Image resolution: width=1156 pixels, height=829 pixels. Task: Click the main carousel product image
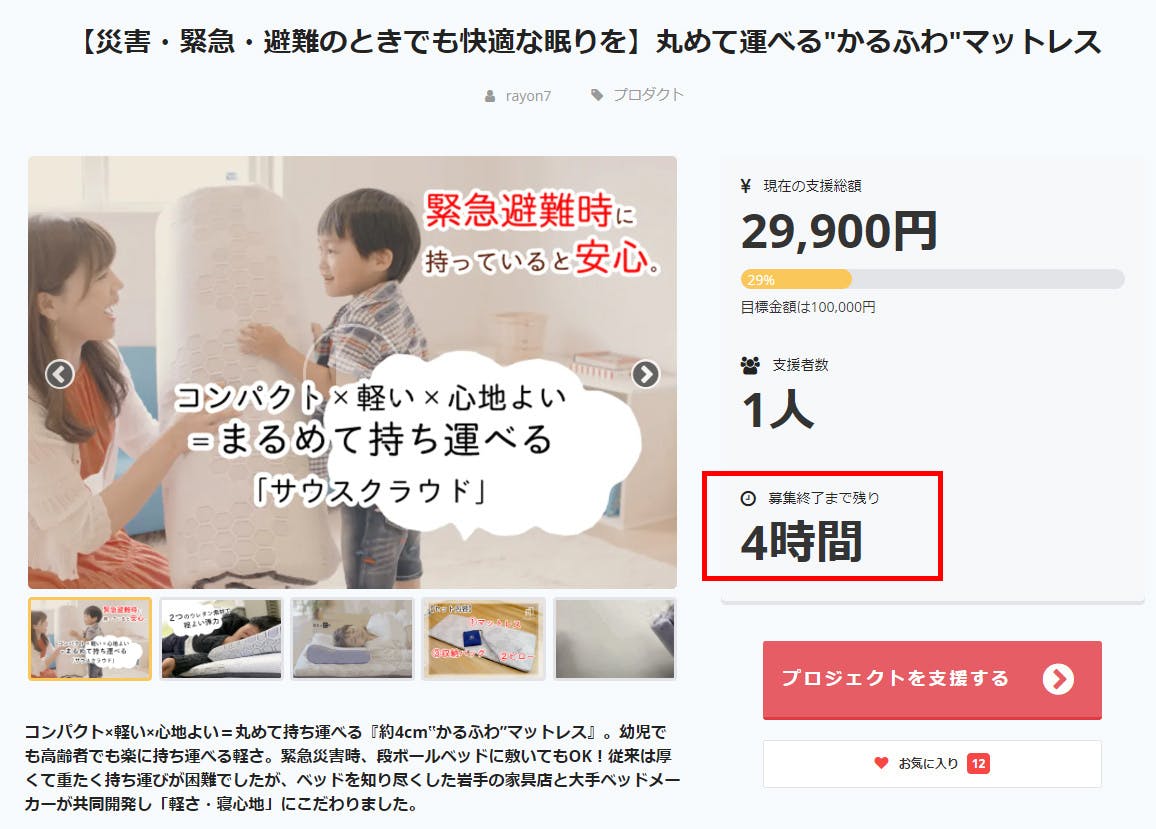[x=352, y=372]
